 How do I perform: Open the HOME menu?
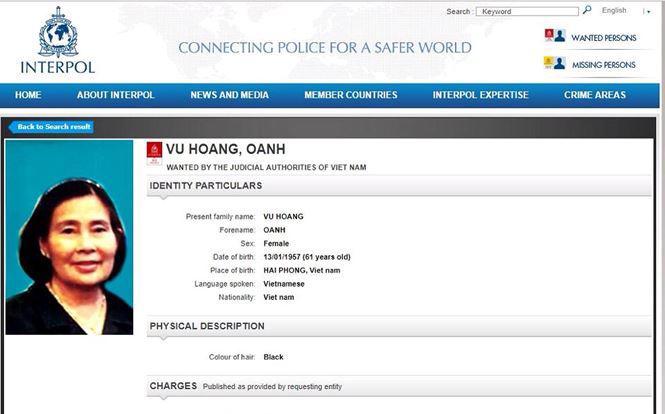[28, 95]
